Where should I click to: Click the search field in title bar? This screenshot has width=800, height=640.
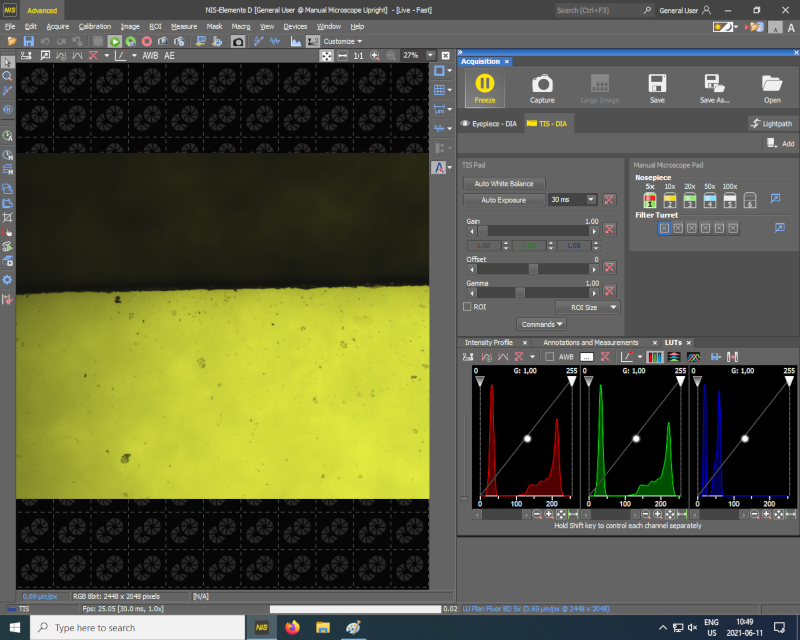tap(604, 10)
